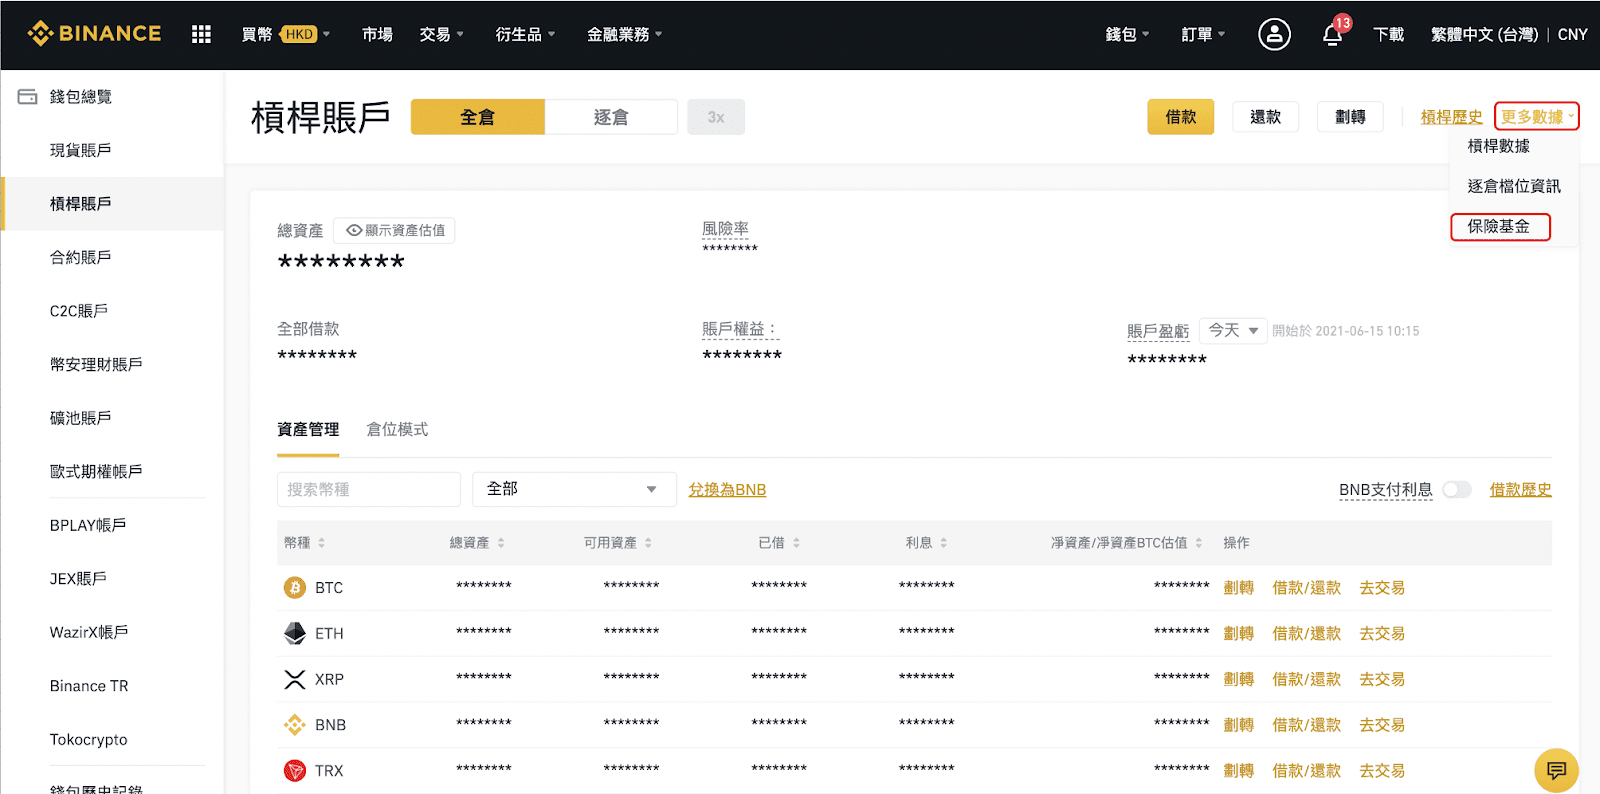Click 下載 in header
1600x794 pixels.
pyautogui.click(x=1388, y=34)
